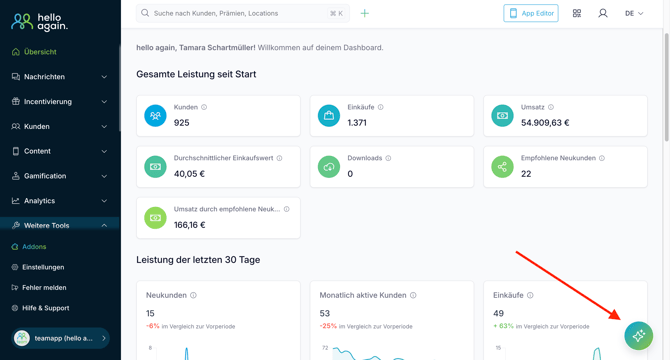Show info for Kunden metric

pyautogui.click(x=204, y=107)
